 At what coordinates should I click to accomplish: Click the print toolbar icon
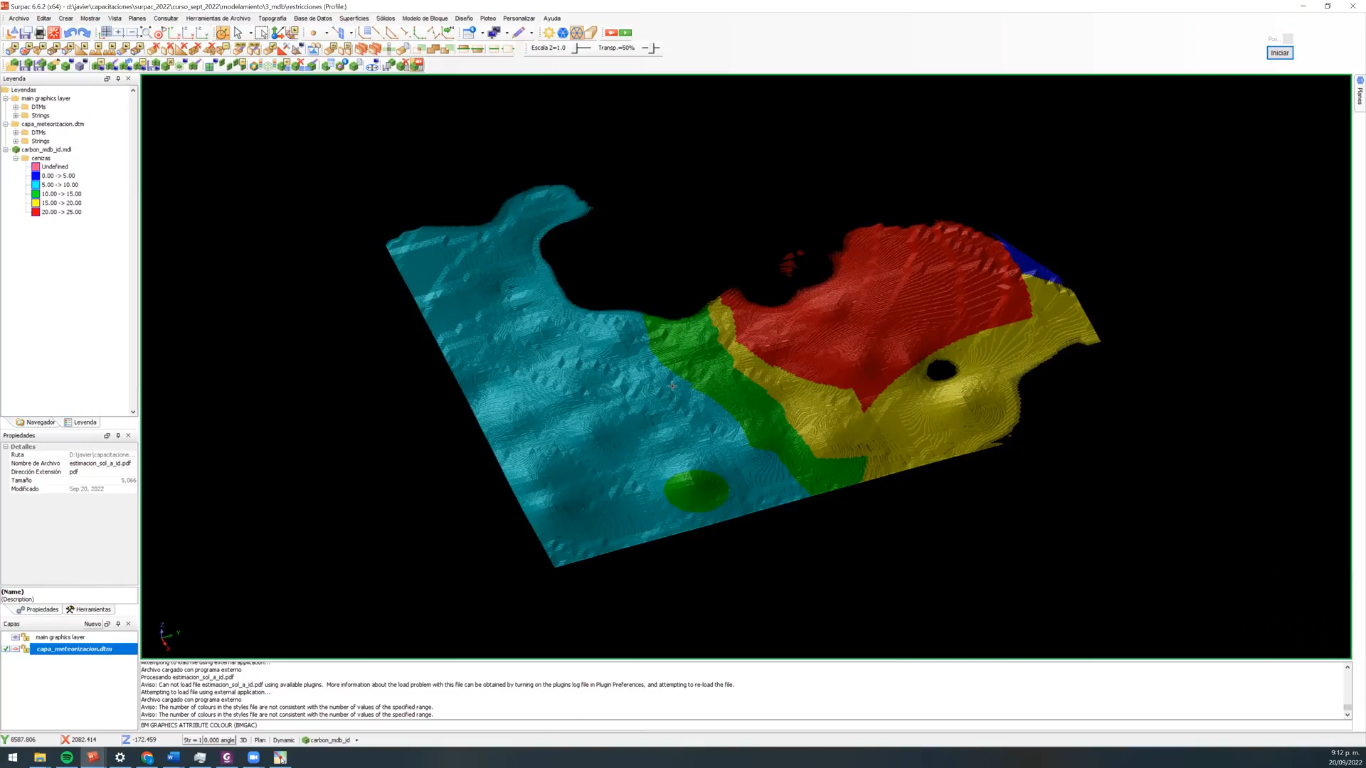(40, 33)
